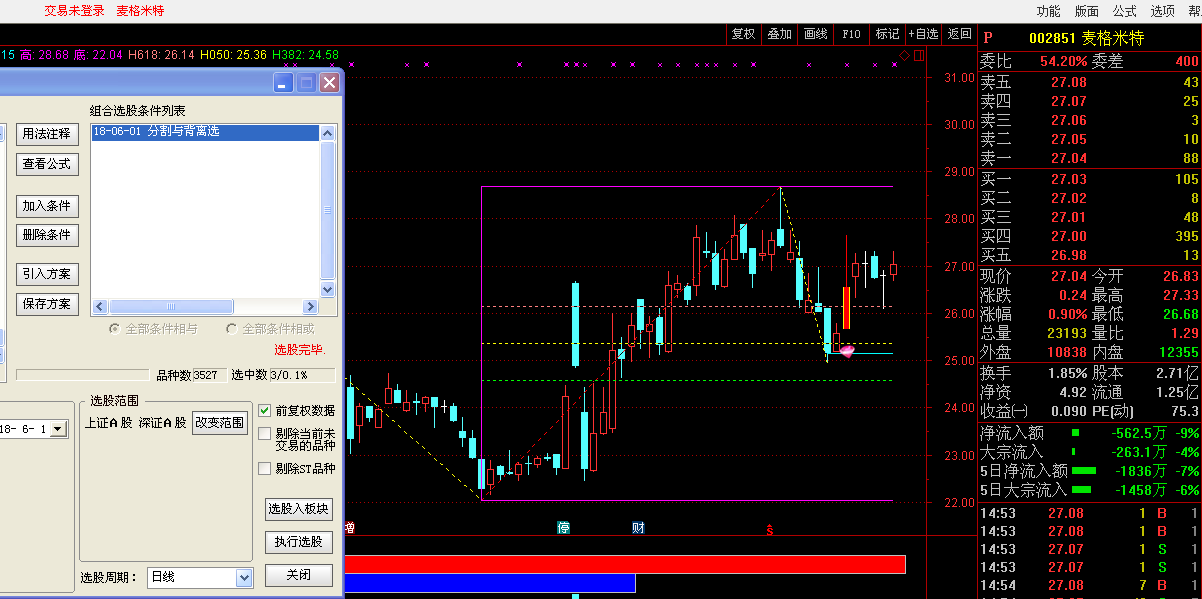Select the 18-06-01 分割与背离选 condition row
Image resolution: width=1202 pixels, height=599 pixels.
[x=205, y=132]
